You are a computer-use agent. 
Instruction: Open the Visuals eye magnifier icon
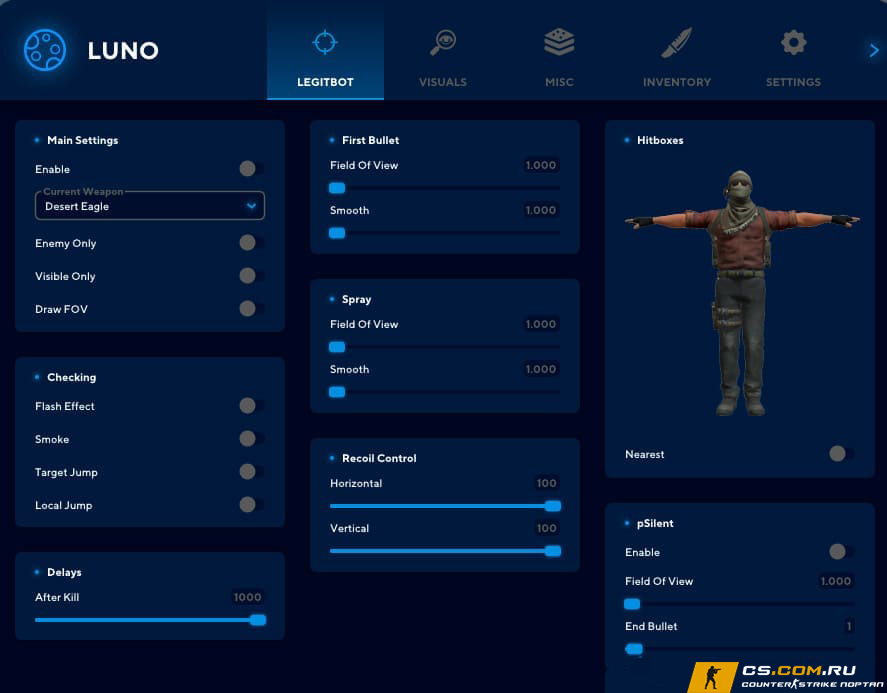[x=442, y=43]
